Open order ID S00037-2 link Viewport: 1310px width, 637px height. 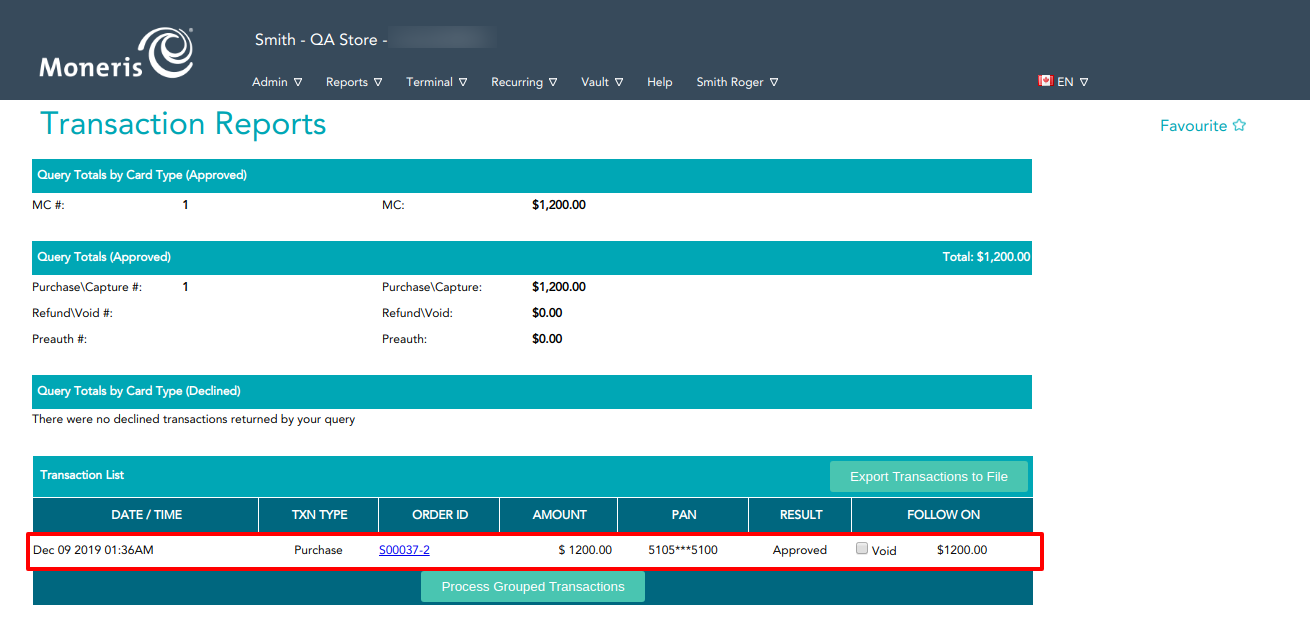click(404, 550)
